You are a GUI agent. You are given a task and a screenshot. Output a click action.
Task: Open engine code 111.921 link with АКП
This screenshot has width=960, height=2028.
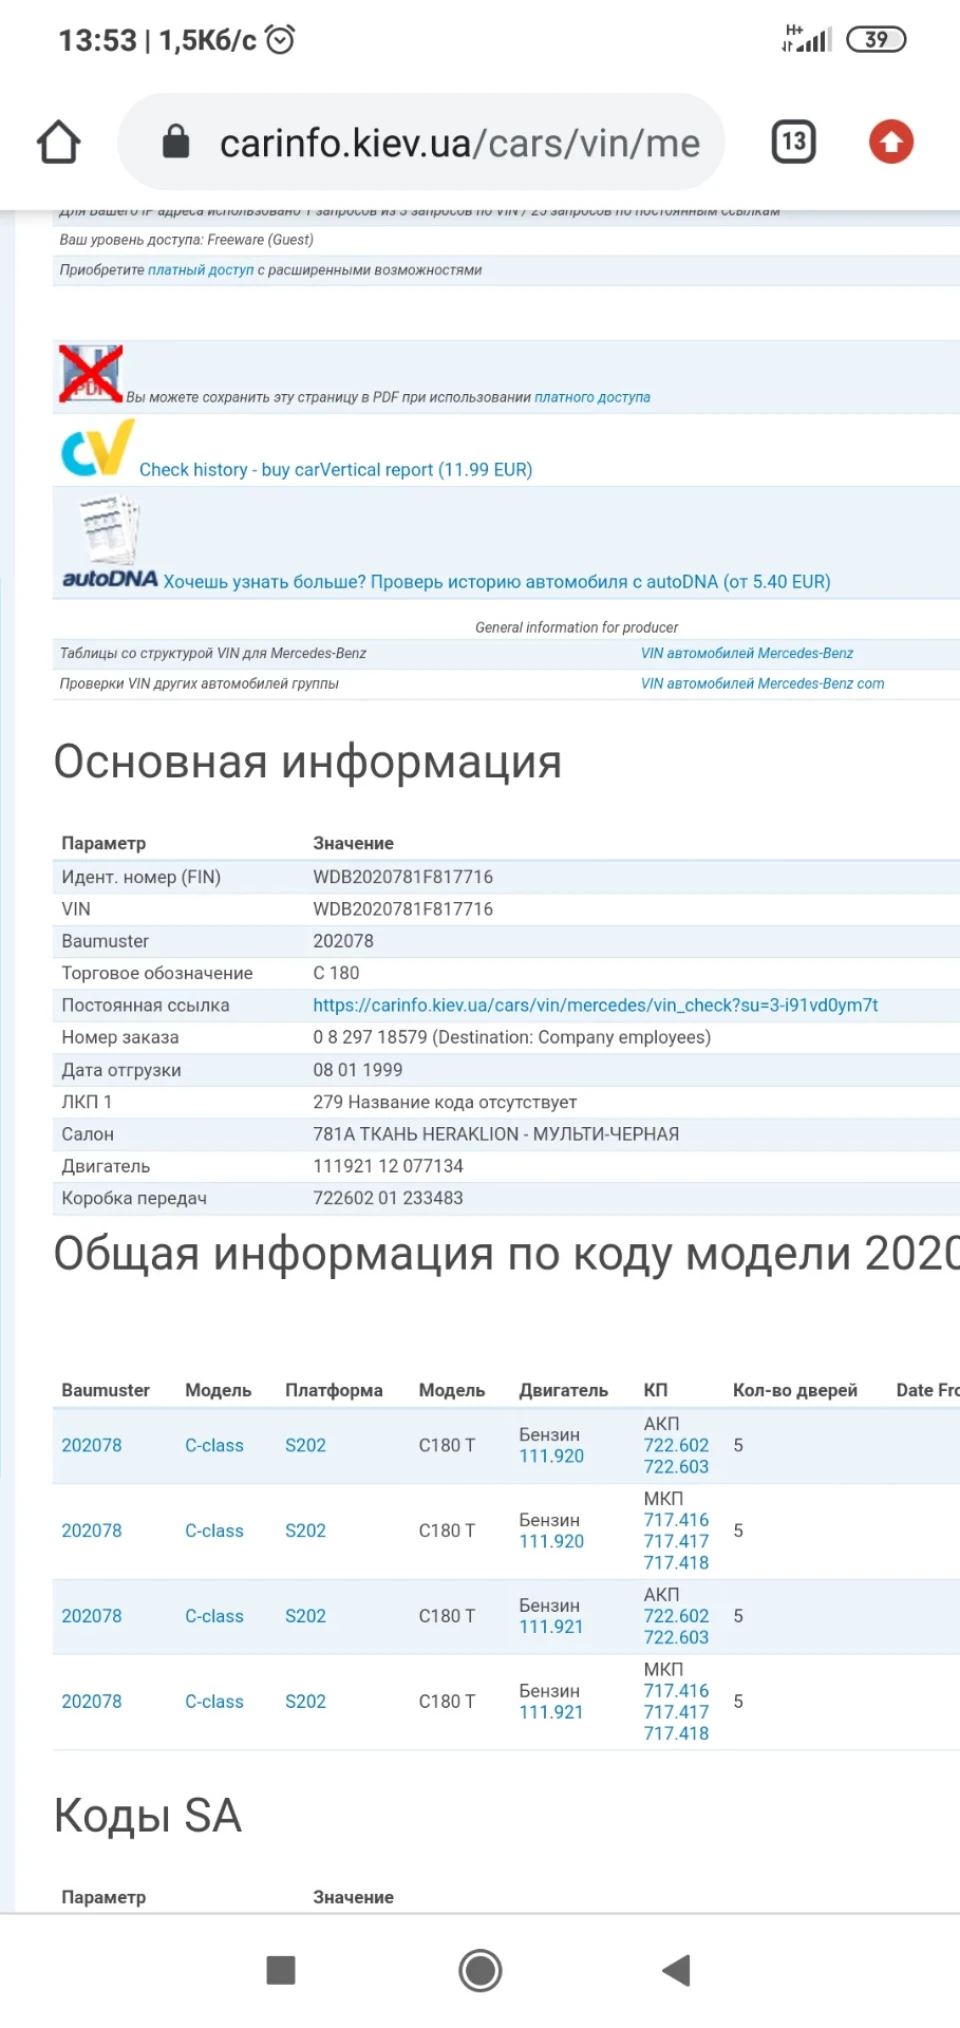pos(551,1627)
